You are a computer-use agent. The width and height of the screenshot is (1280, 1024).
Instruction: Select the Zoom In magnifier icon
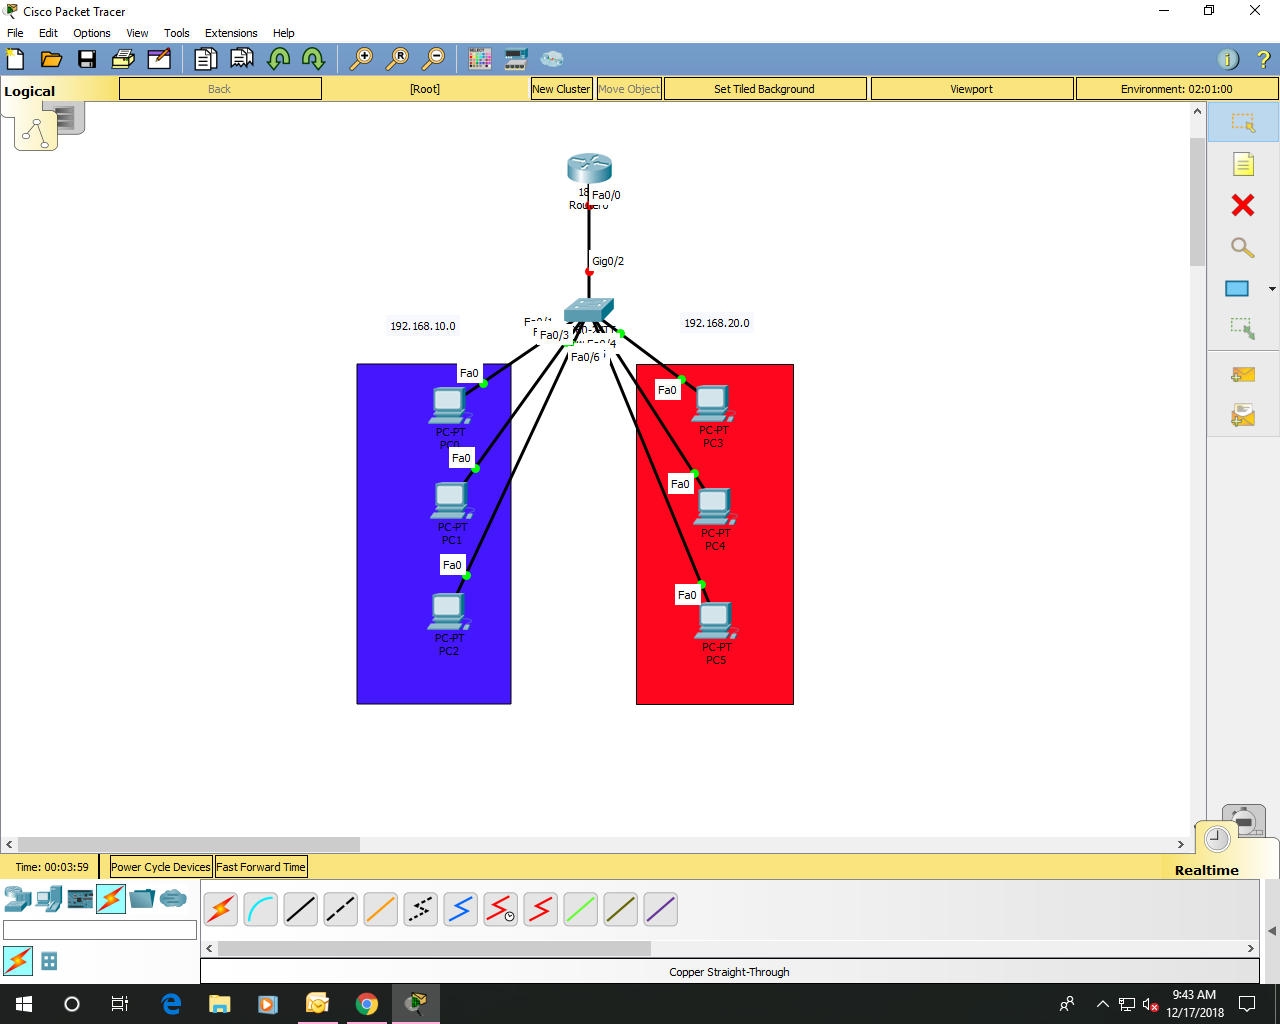[x=364, y=59]
